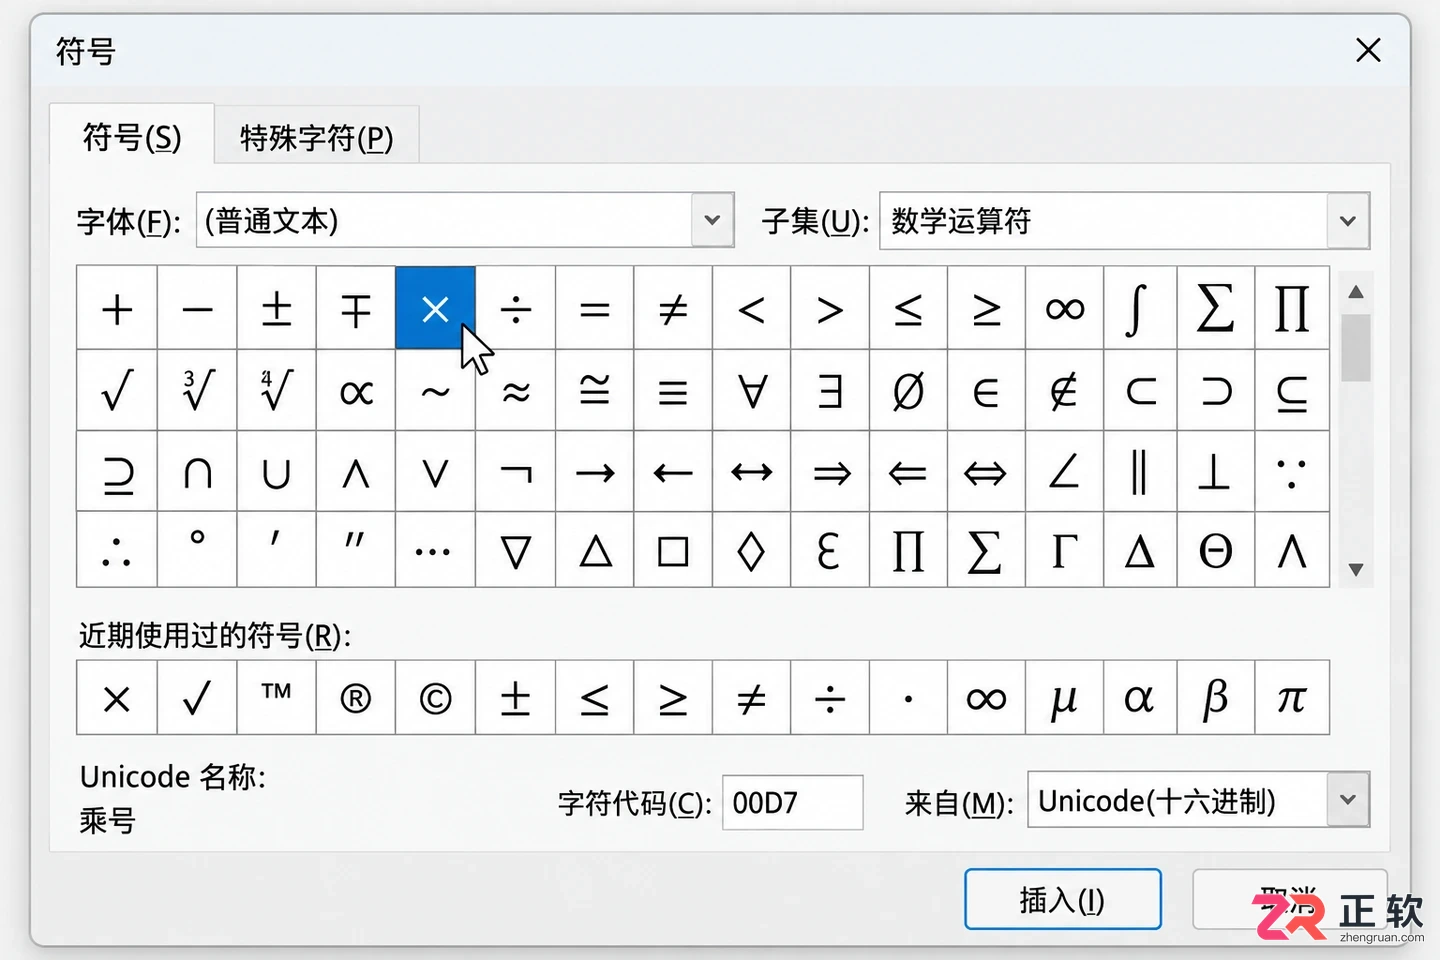This screenshot has height=960, width=1440.
Task: Pick the cube root (∛) symbol
Action: (x=197, y=390)
